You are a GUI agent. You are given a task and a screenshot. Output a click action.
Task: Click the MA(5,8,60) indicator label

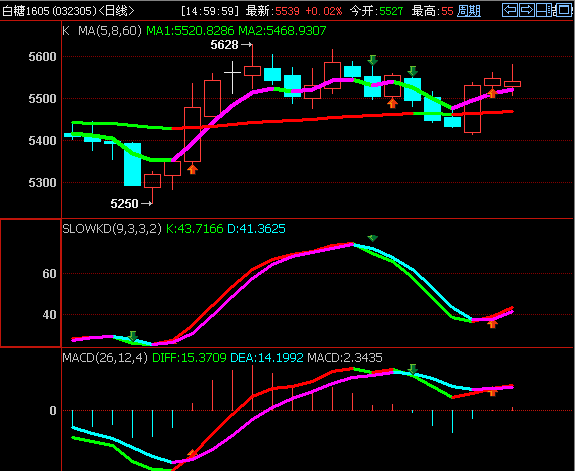point(110,30)
